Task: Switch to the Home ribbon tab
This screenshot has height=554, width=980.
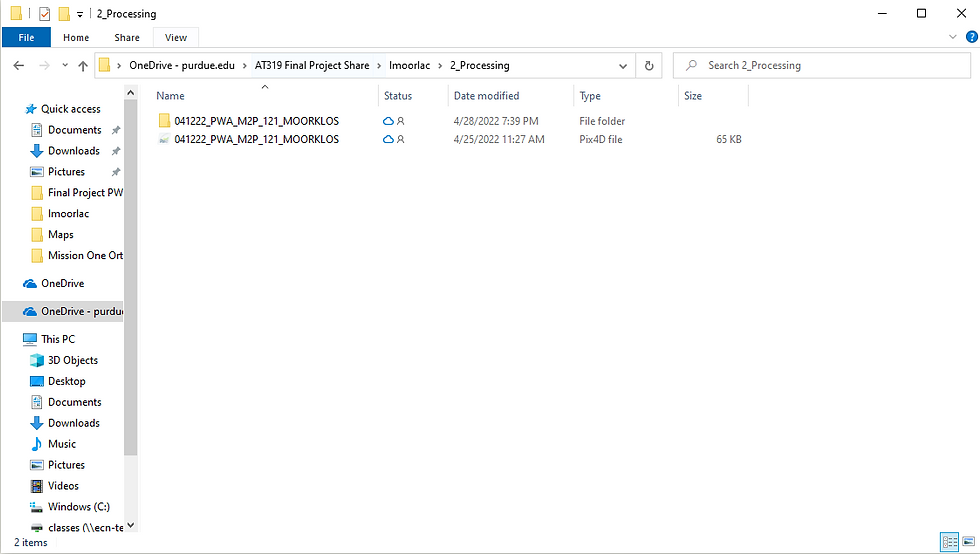Action: tap(76, 38)
